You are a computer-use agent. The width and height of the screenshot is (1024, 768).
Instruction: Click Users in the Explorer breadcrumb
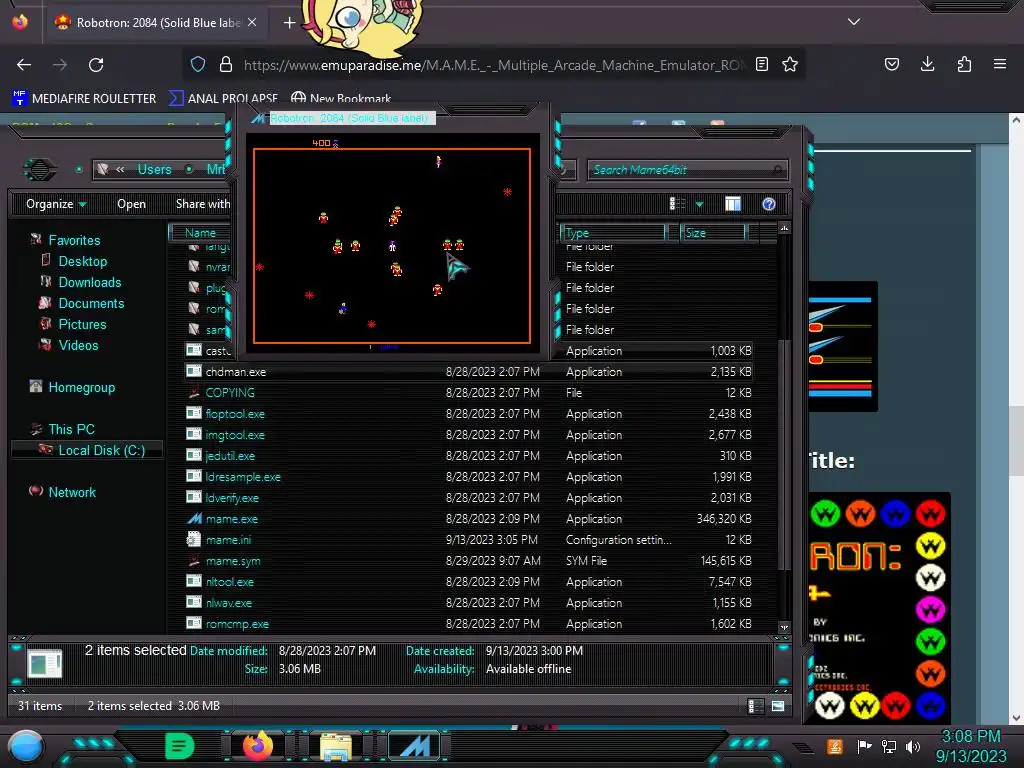(x=154, y=169)
